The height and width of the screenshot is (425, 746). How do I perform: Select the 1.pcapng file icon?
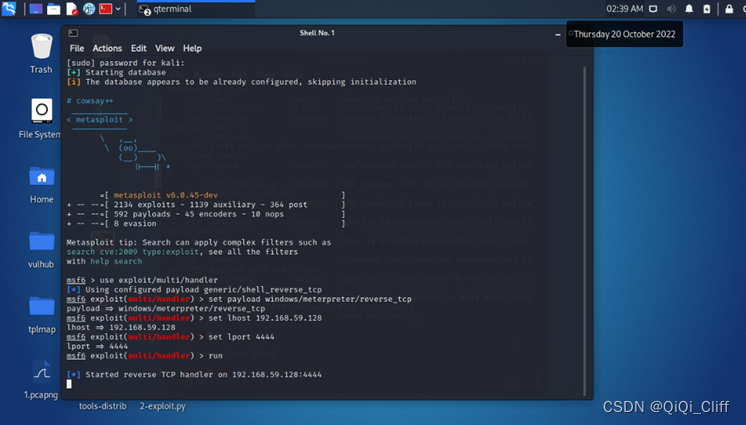click(41, 379)
